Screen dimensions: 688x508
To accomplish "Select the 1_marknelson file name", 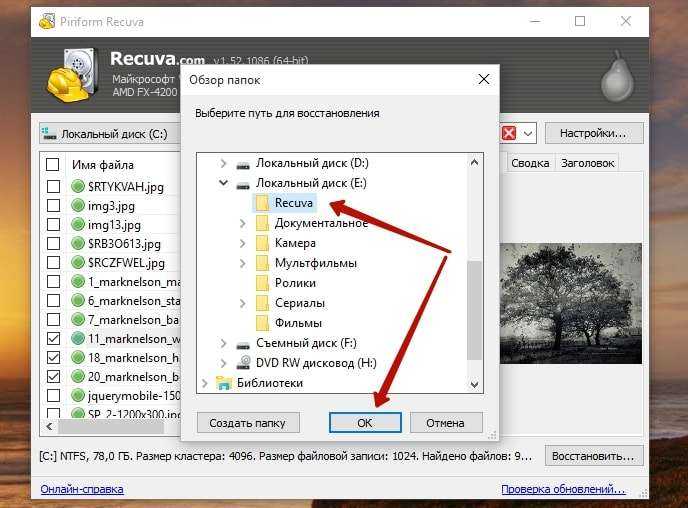I will click(134, 282).
